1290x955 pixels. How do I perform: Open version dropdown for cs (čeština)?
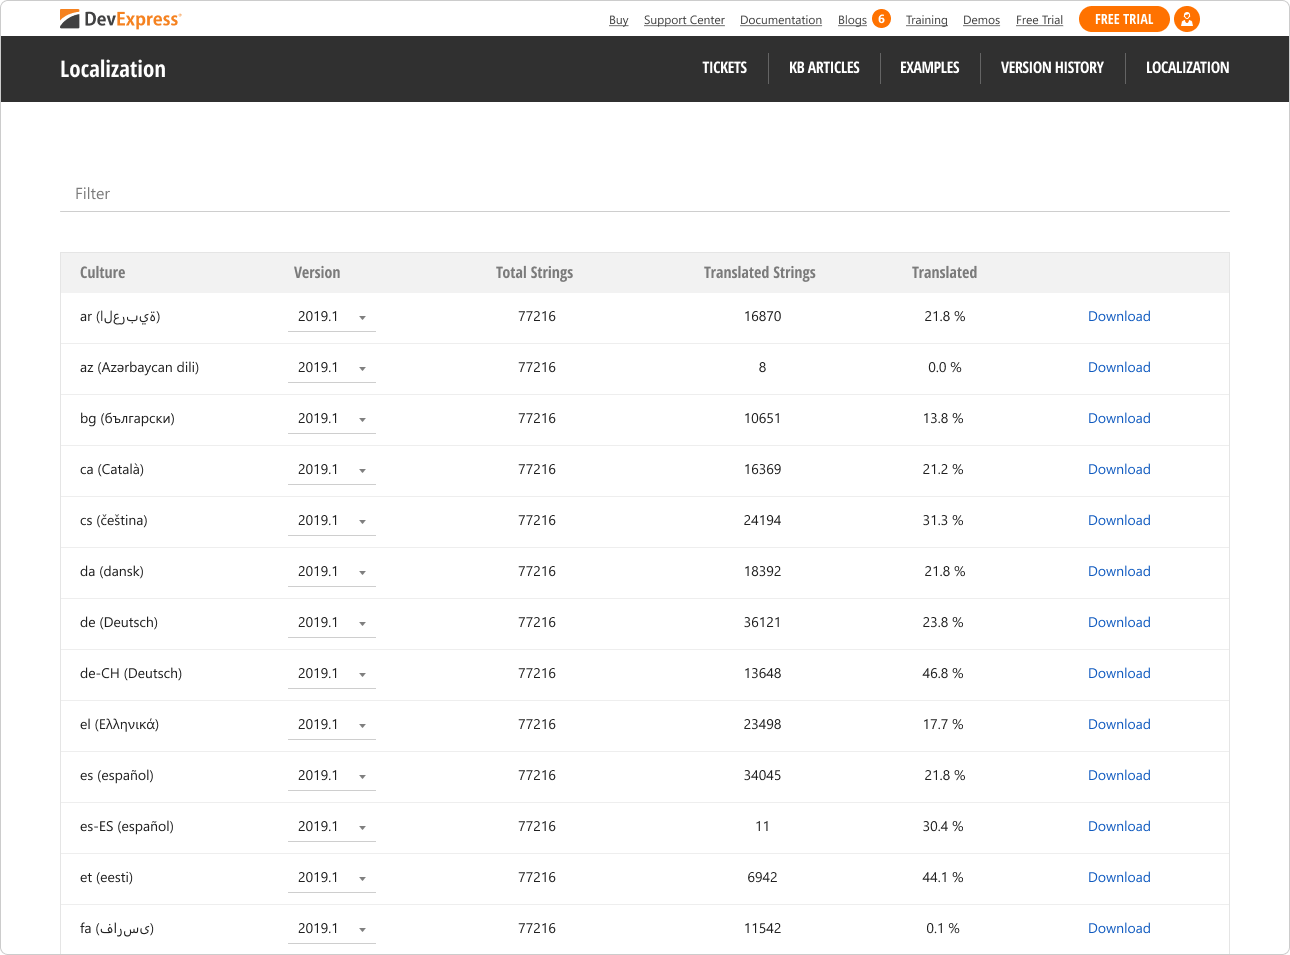pyautogui.click(x=332, y=521)
